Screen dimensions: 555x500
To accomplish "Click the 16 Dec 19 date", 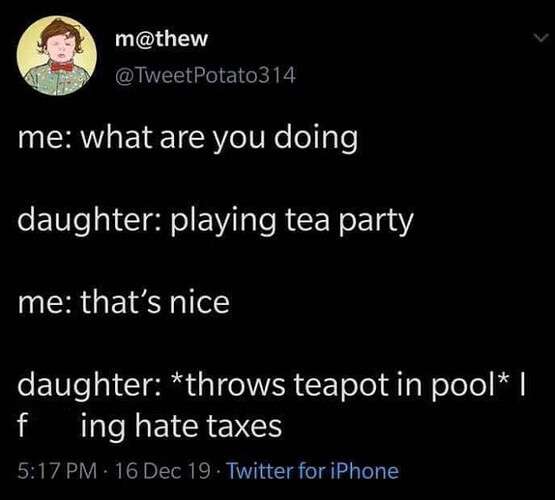I will tap(163, 471).
